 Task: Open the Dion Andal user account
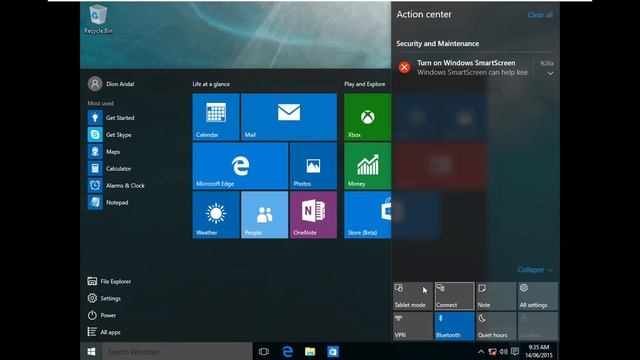point(111,84)
